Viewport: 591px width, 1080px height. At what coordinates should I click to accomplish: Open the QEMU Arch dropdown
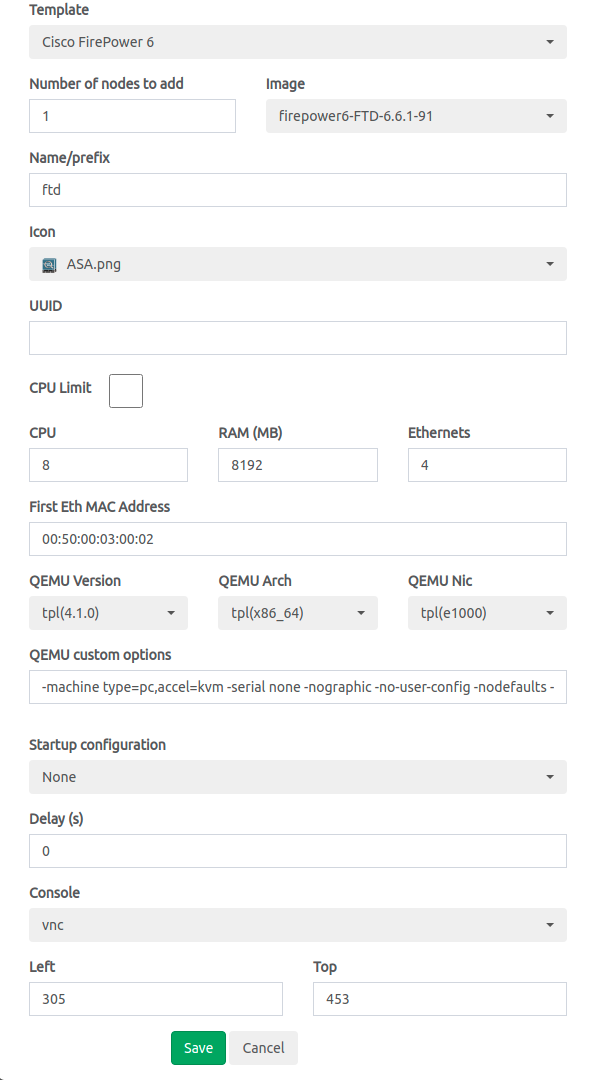298,613
